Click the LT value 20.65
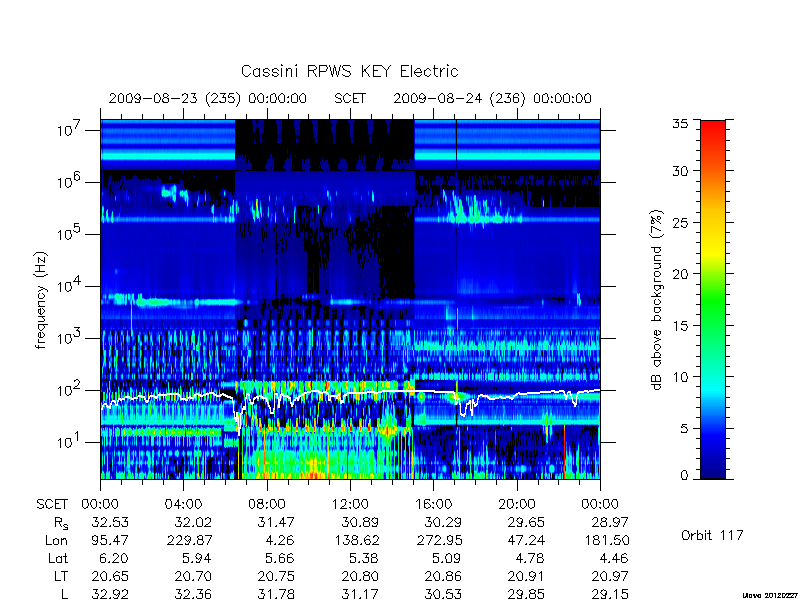 click(x=110, y=577)
